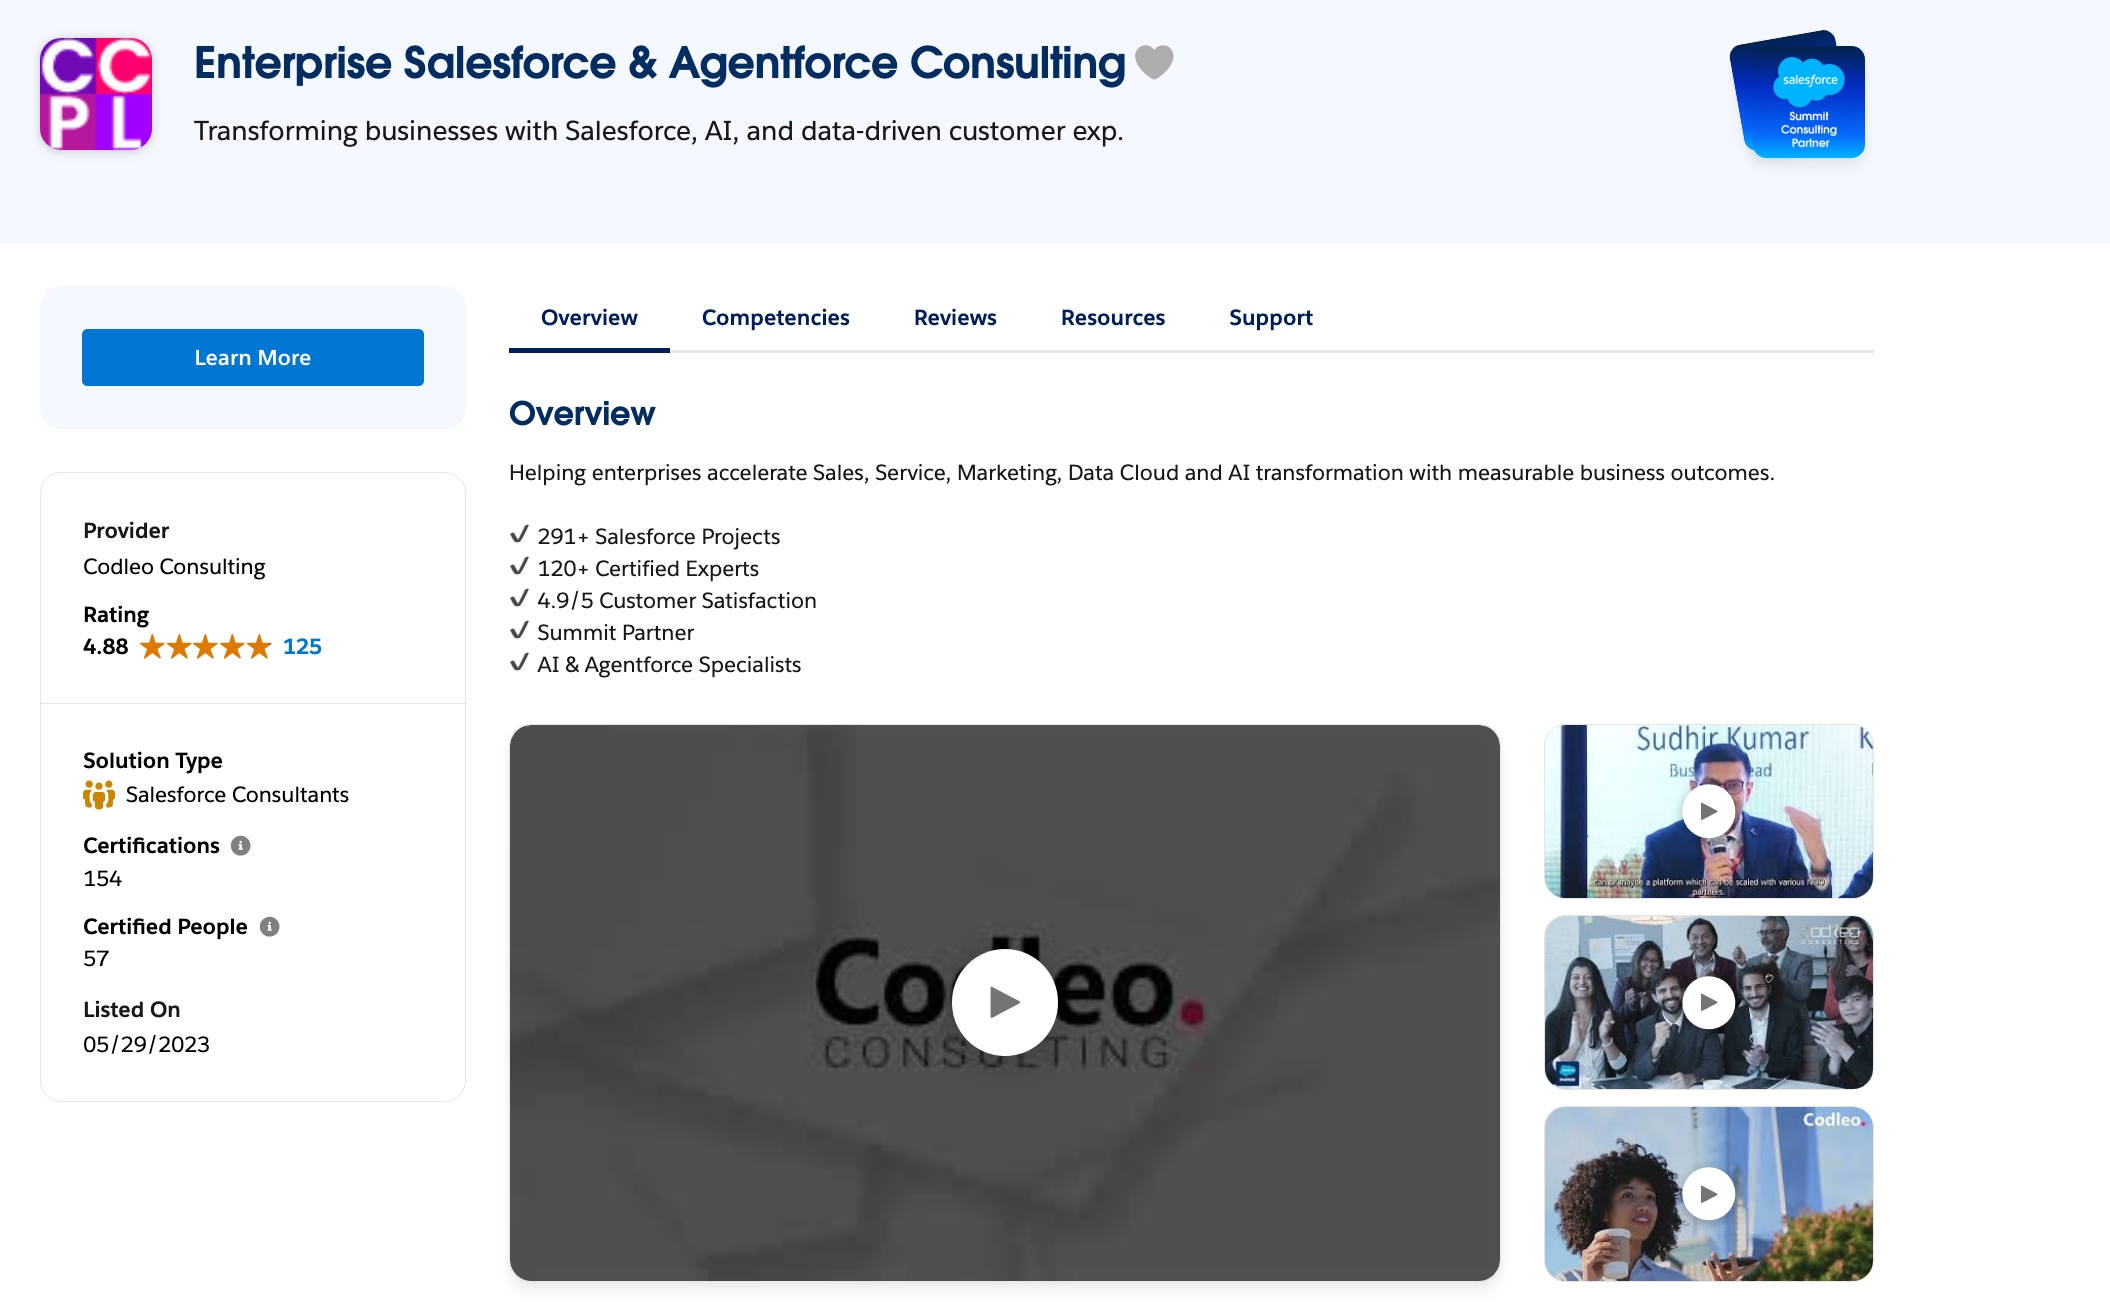Switch to the Competencies tab
This screenshot has height=1302, width=2110.
click(776, 318)
